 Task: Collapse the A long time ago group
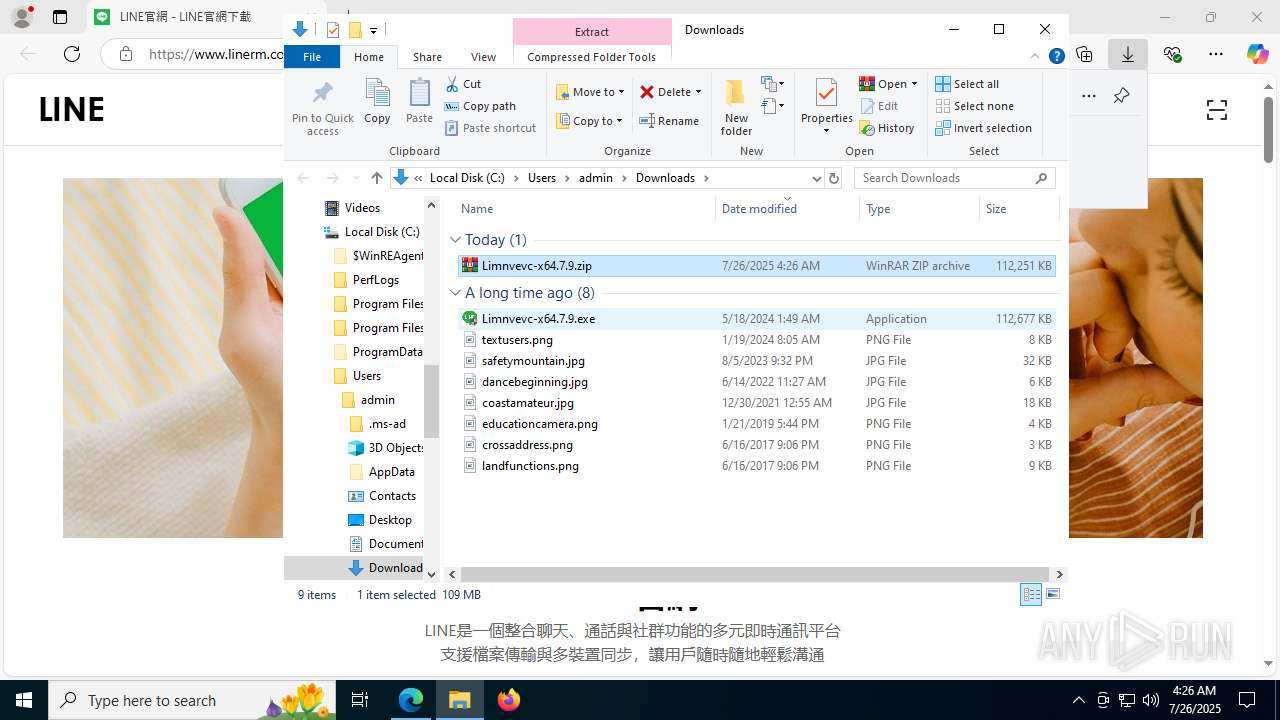(x=455, y=293)
